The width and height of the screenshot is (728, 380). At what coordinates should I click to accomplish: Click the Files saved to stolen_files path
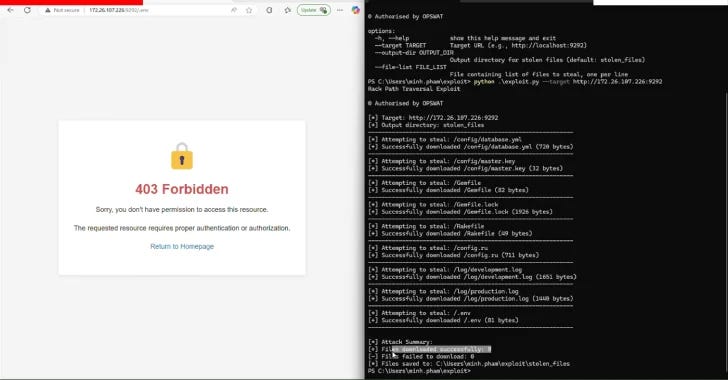(x=469, y=364)
